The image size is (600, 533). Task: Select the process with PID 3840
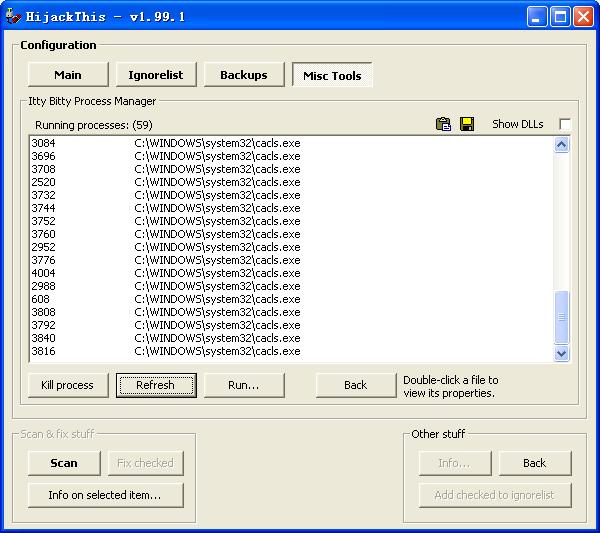tap(291, 338)
